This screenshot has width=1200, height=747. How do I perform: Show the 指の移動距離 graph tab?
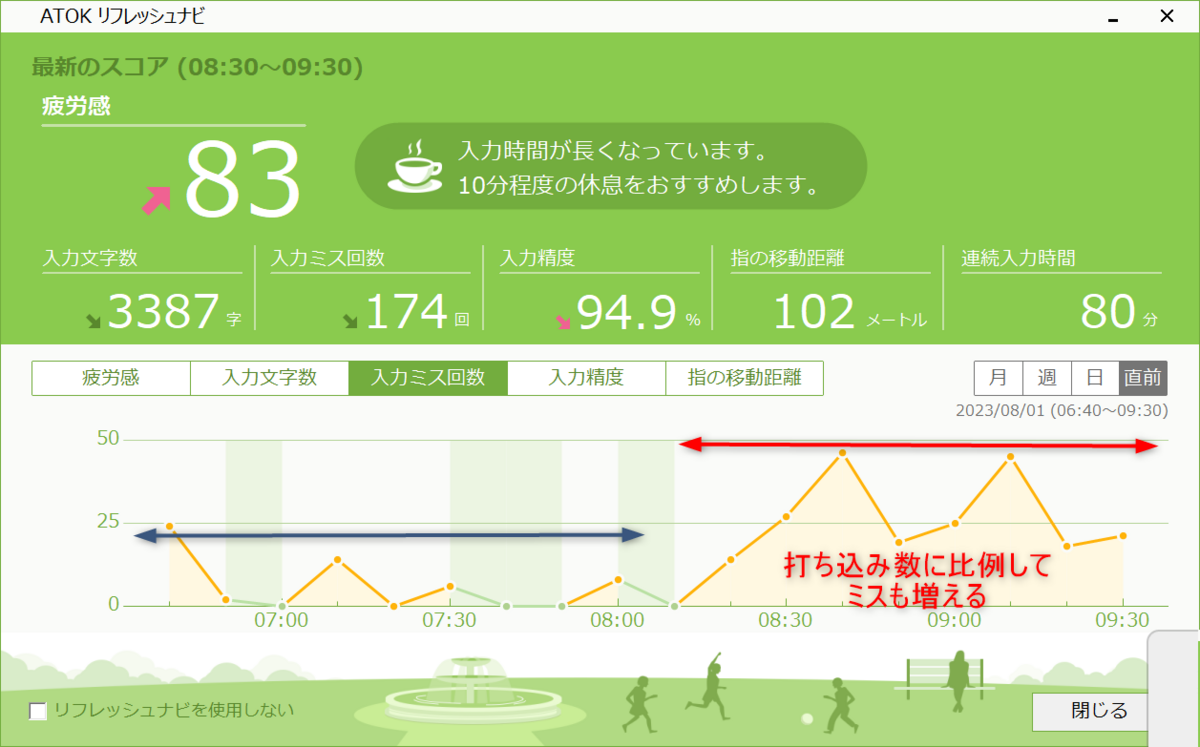[744, 378]
